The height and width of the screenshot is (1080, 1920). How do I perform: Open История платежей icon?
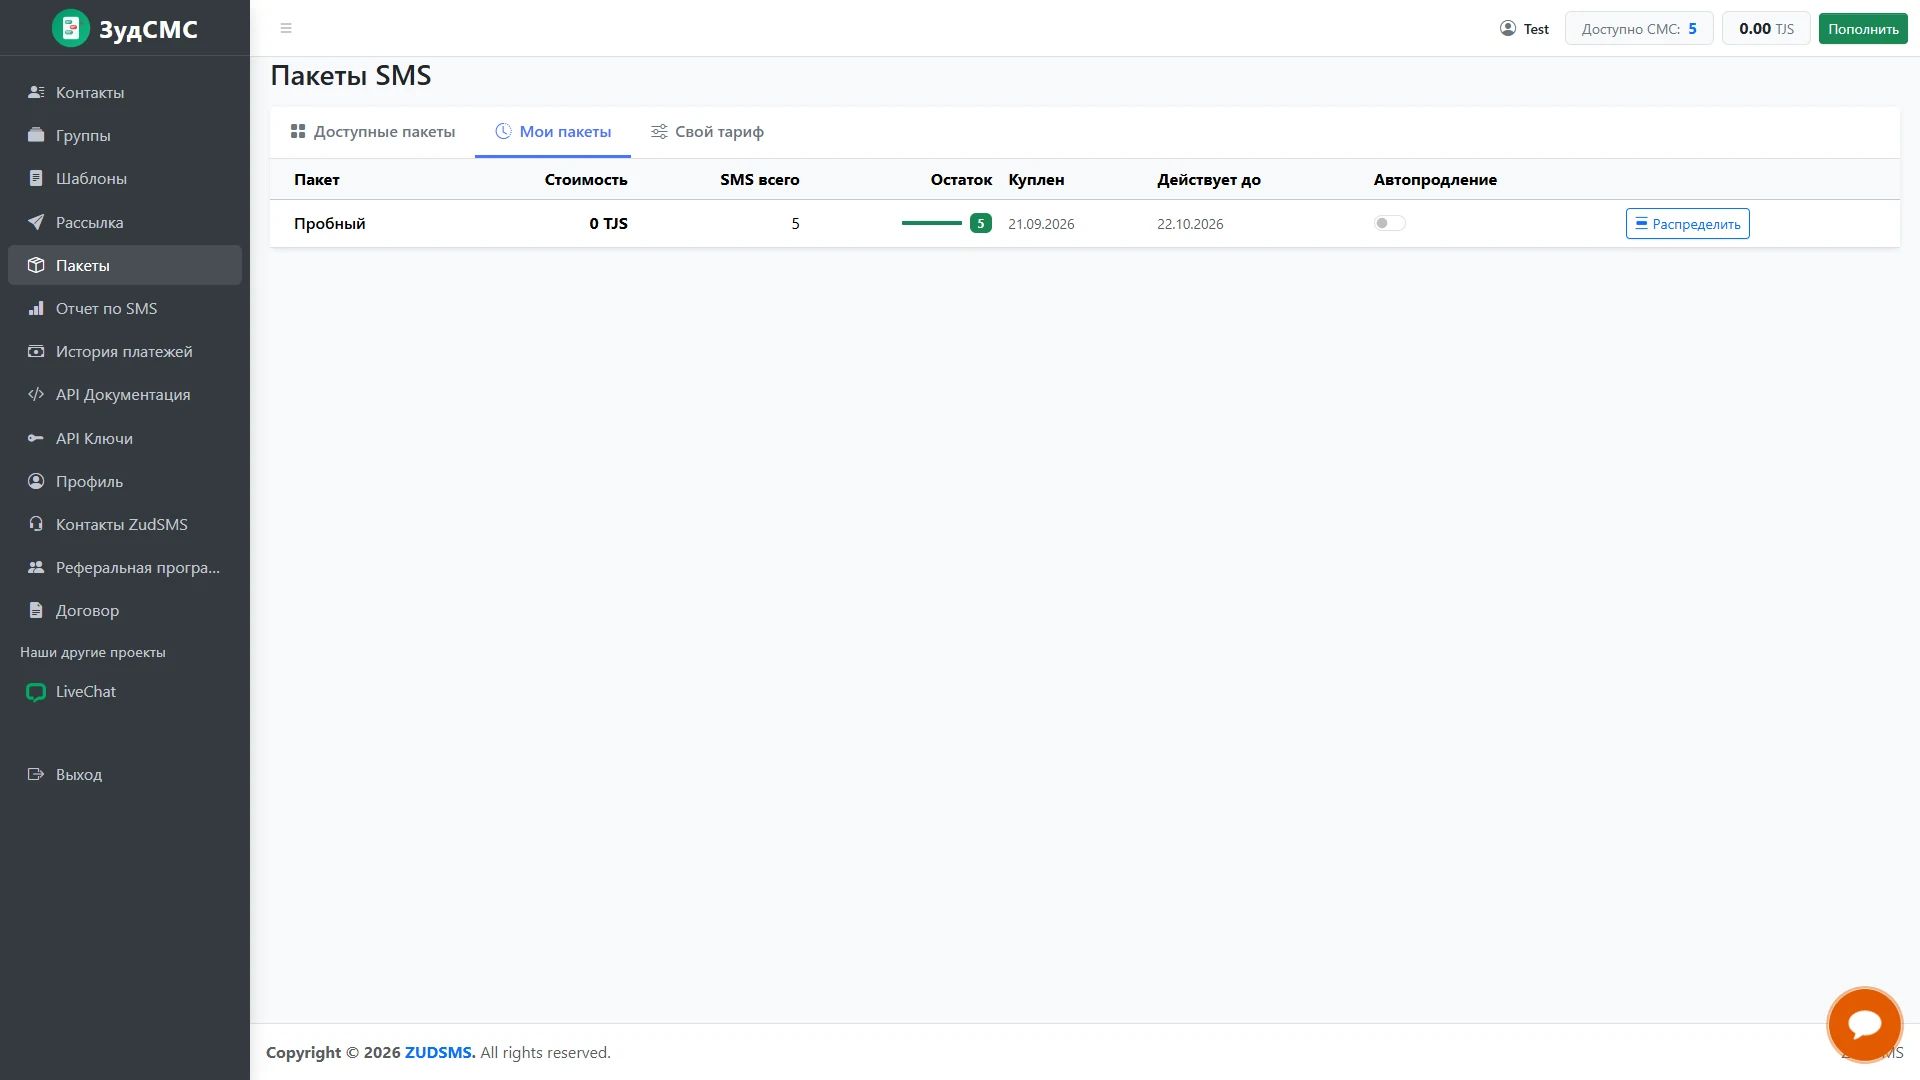36,351
